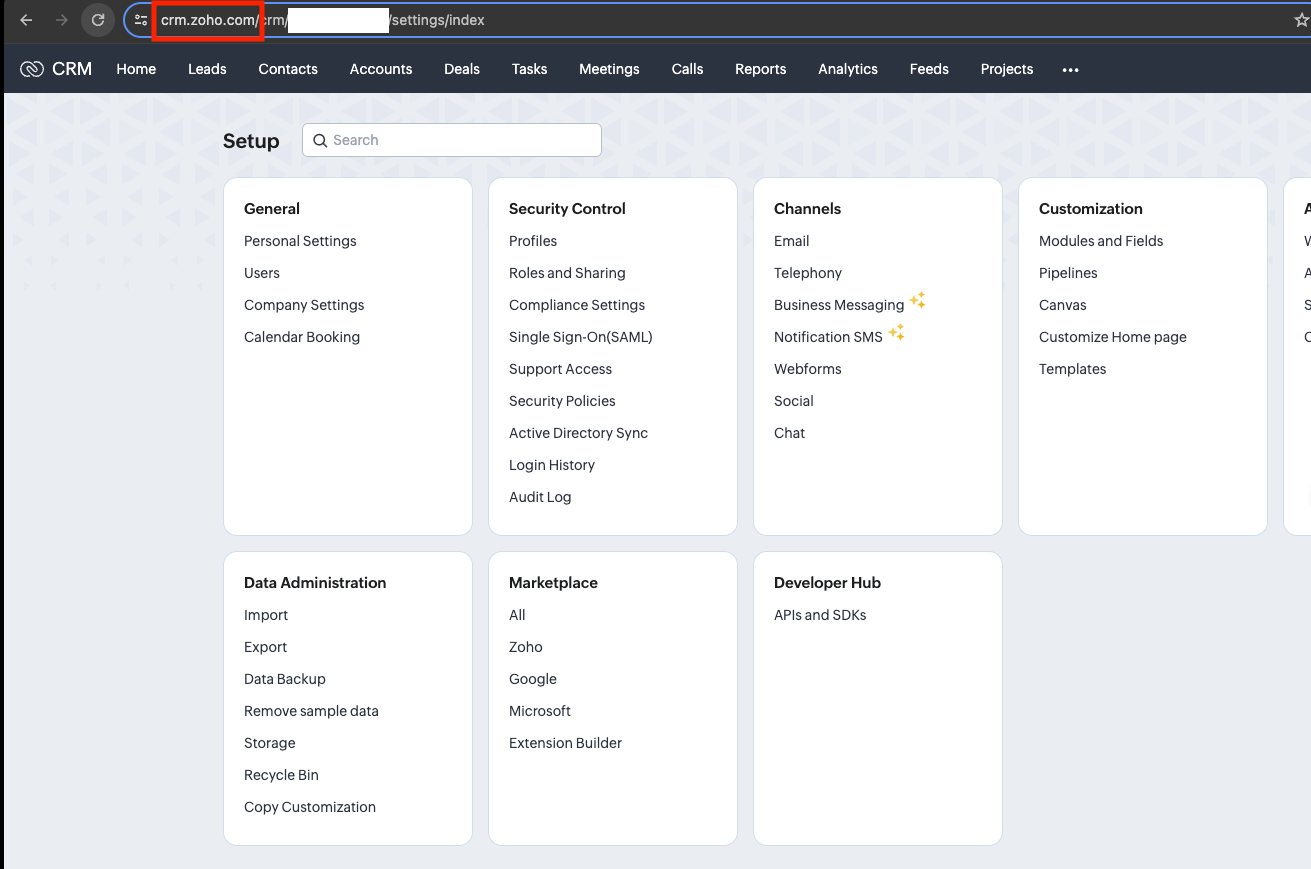Select Extension Builder in Marketplace

pyautogui.click(x=565, y=743)
